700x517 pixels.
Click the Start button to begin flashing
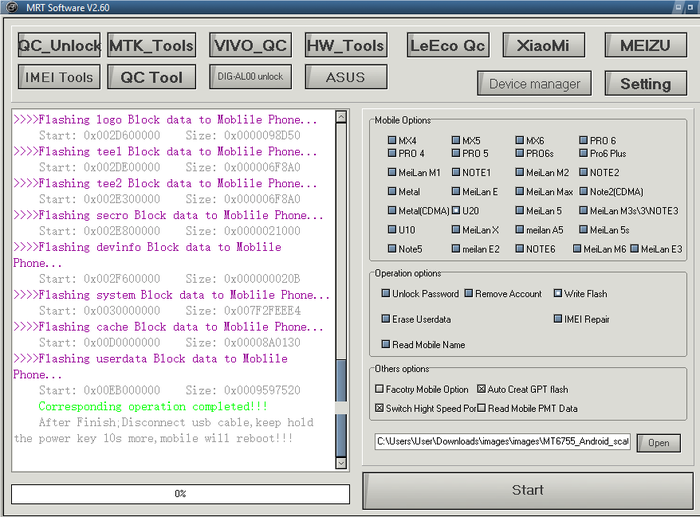(x=527, y=490)
